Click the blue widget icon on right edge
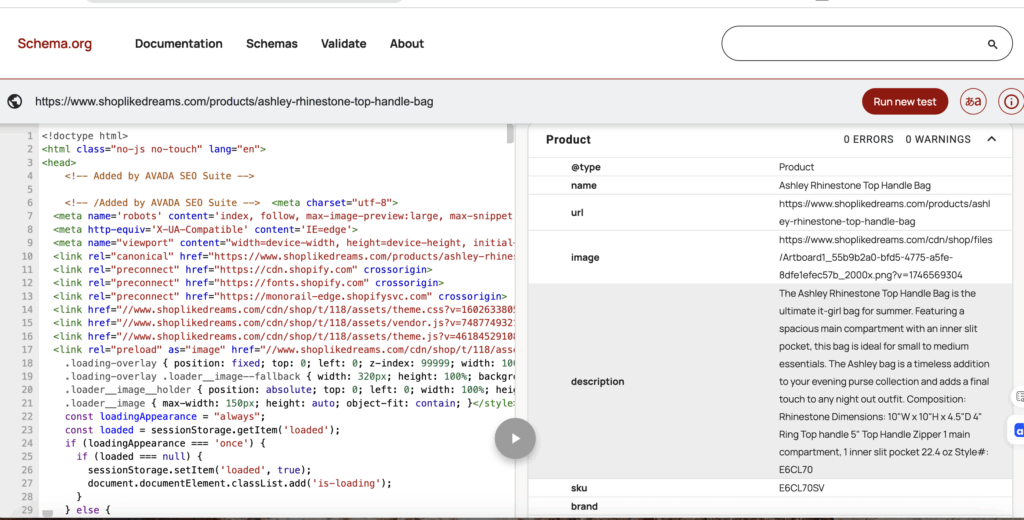Image resolution: width=1024 pixels, height=520 pixels. 1018,430
